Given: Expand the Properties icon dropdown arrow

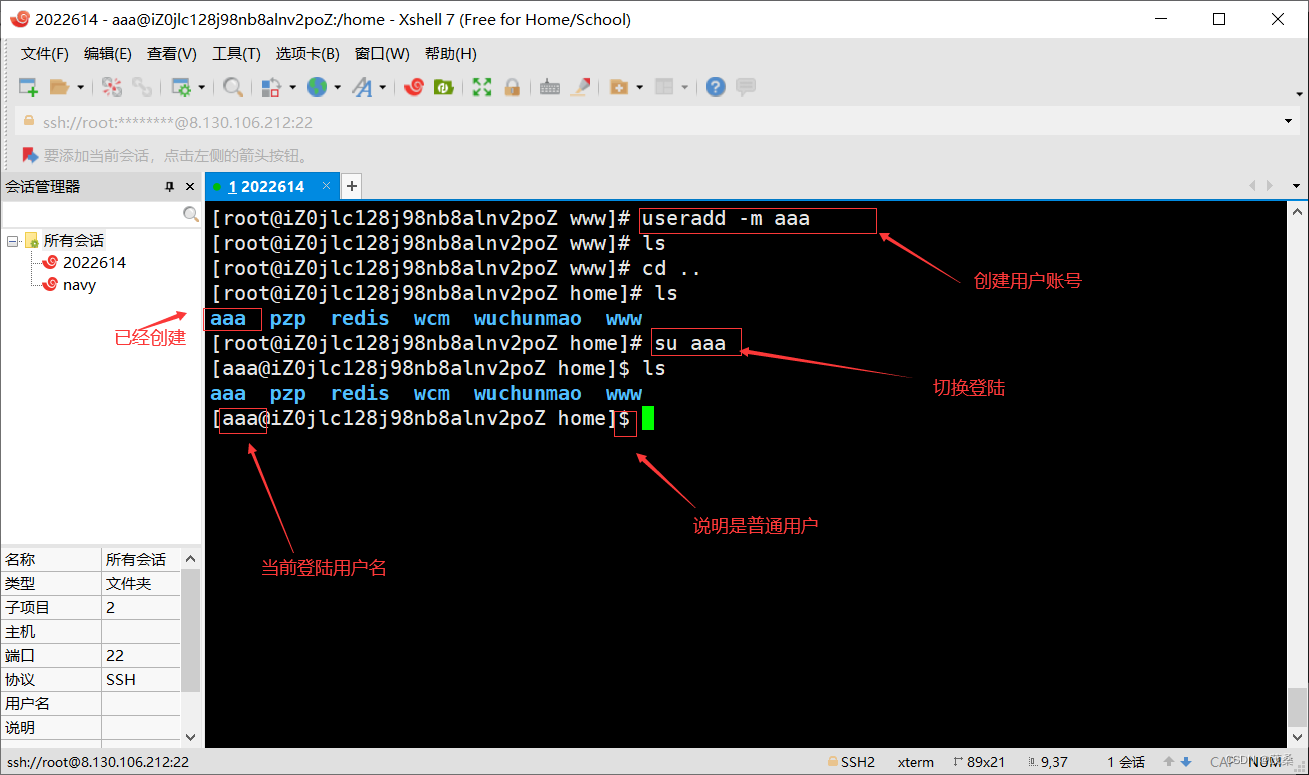Looking at the screenshot, I should point(201,87).
